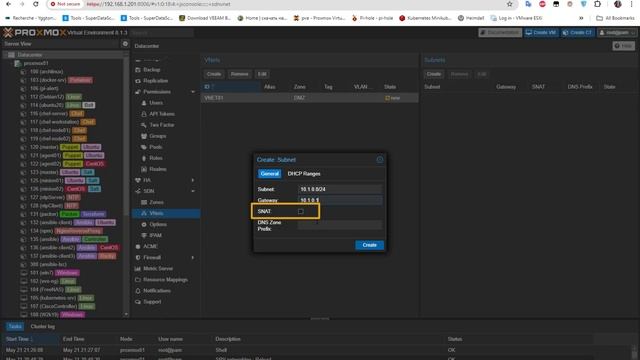Open the help icon in Create Subnet dialog

(380, 160)
